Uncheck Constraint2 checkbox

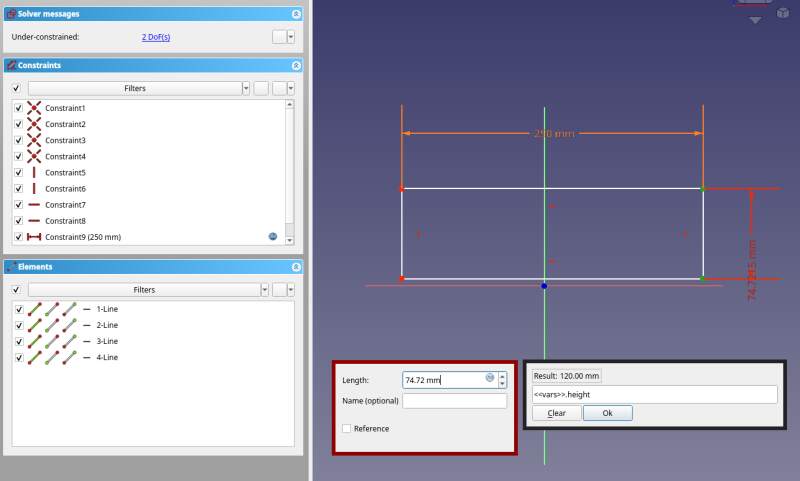tap(18, 124)
